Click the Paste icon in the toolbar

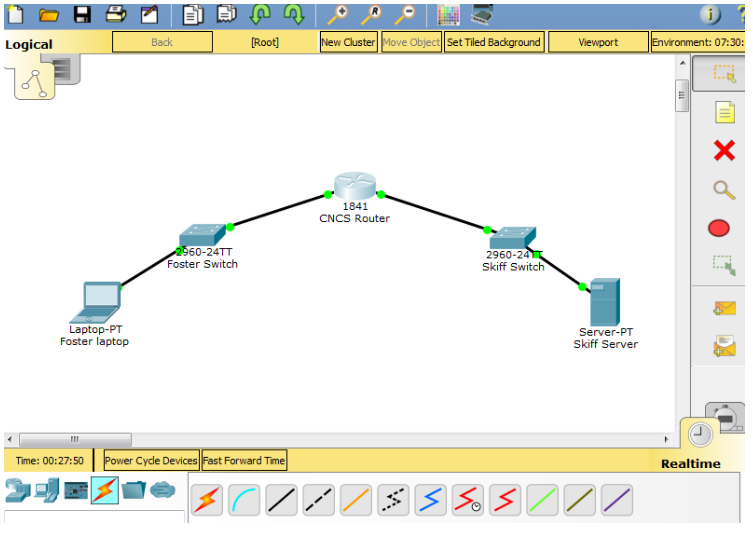[x=227, y=14]
